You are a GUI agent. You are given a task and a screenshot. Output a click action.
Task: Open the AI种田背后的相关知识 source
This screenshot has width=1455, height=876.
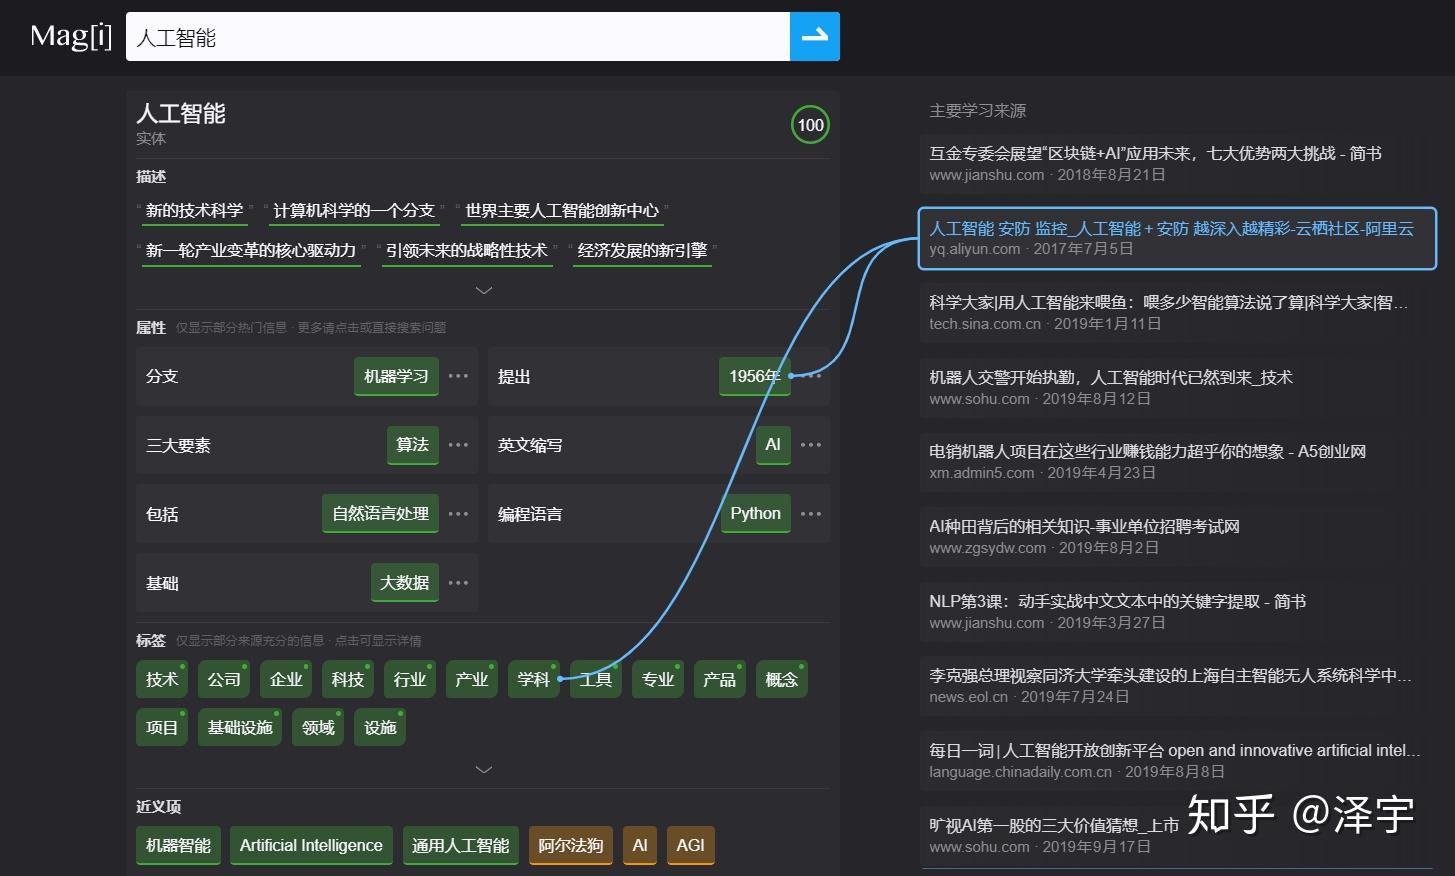point(1177,536)
